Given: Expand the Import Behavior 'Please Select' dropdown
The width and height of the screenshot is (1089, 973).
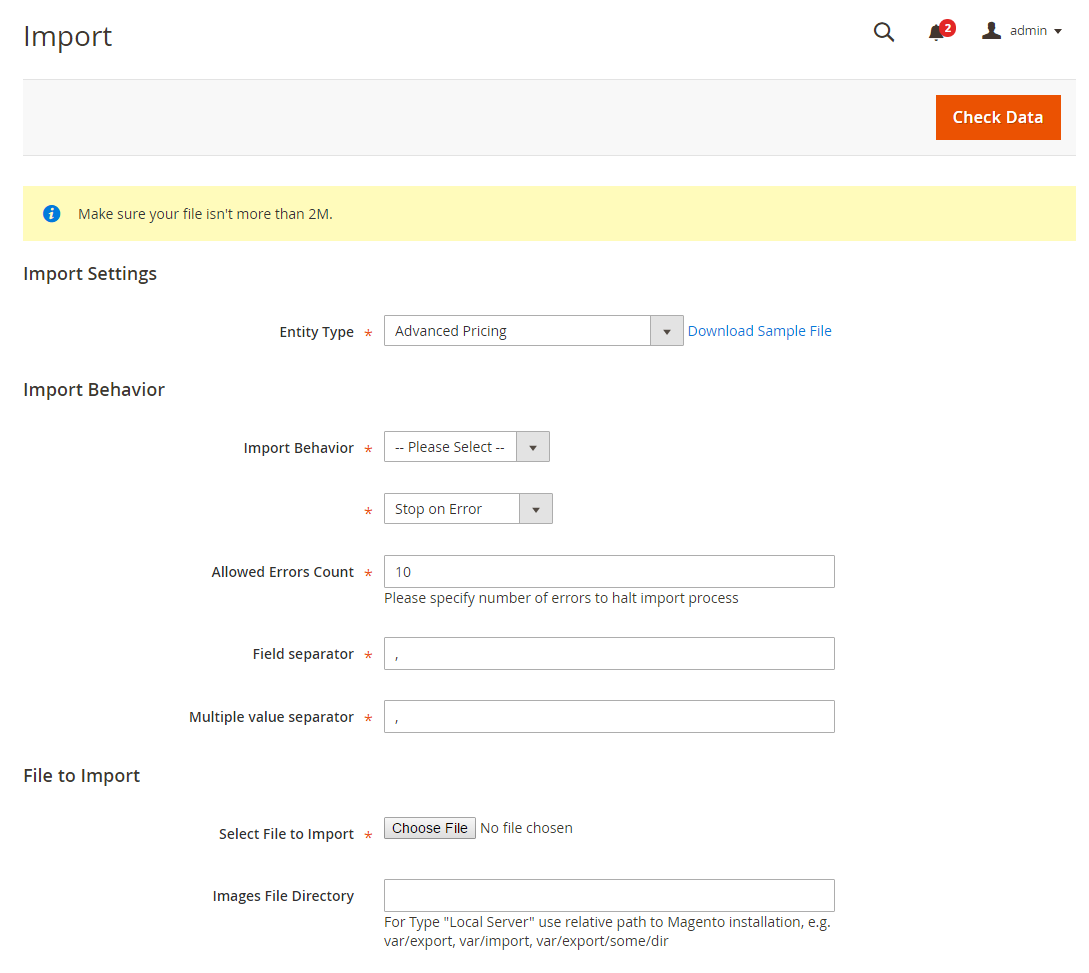Looking at the screenshot, I should pyautogui.click(x=466, y=447).
